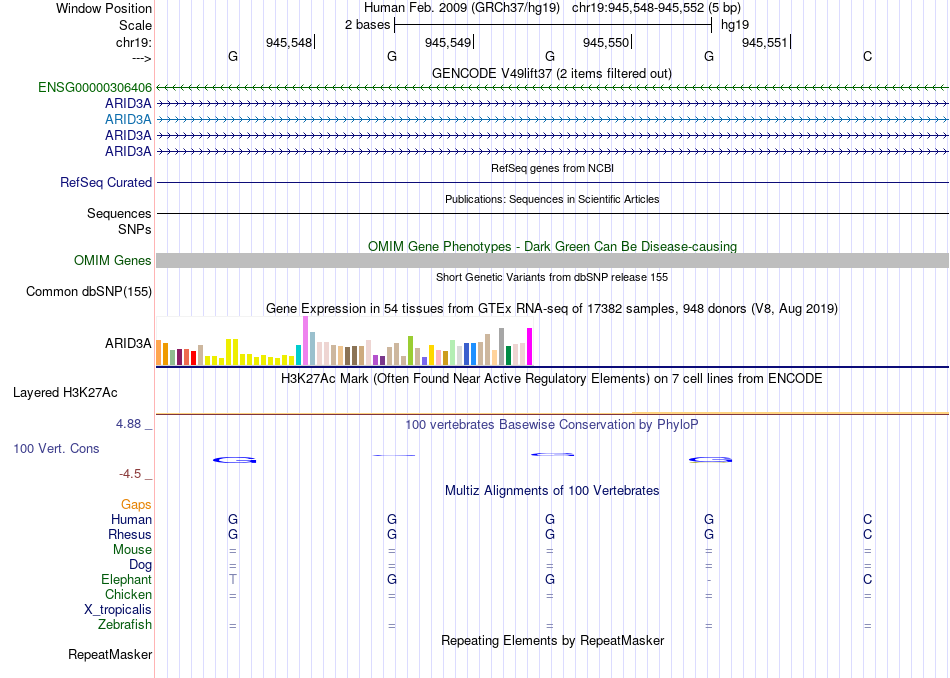Click the -4.5 lower conservation score value
Image resolution: width=950 pixels, height=678 pixels.
tap(130, 474)
